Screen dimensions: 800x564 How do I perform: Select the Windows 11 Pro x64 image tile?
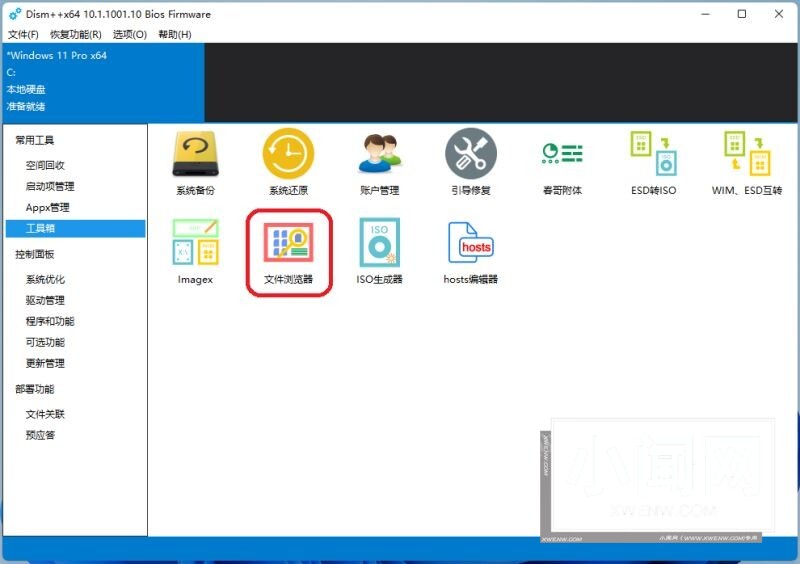tap(104, 83)
